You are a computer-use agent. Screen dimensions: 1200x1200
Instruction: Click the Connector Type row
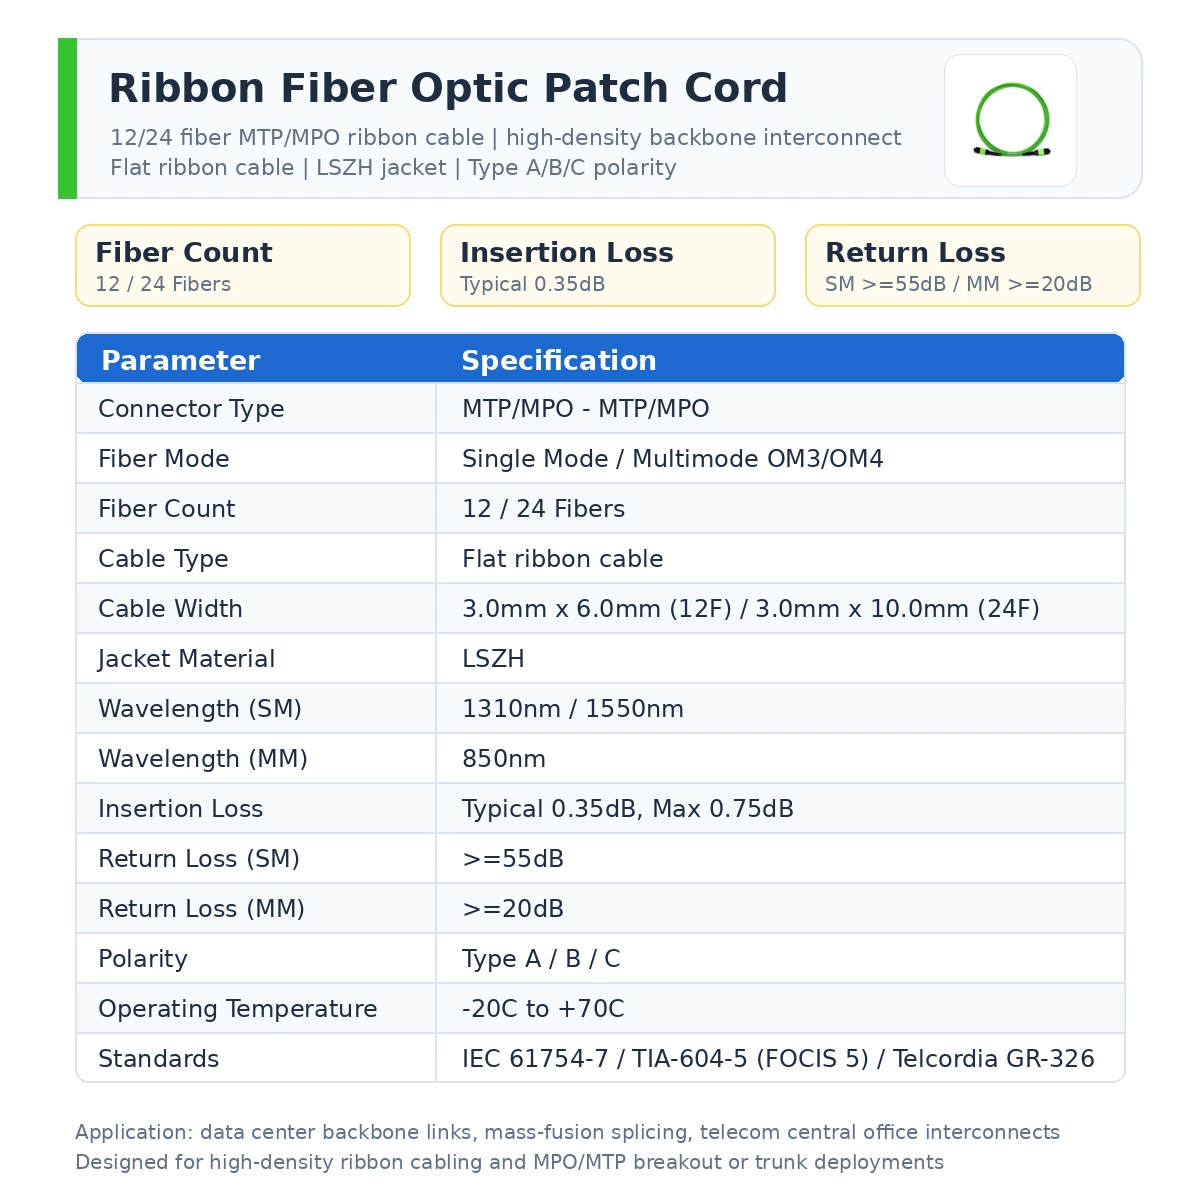coord(600,408)
